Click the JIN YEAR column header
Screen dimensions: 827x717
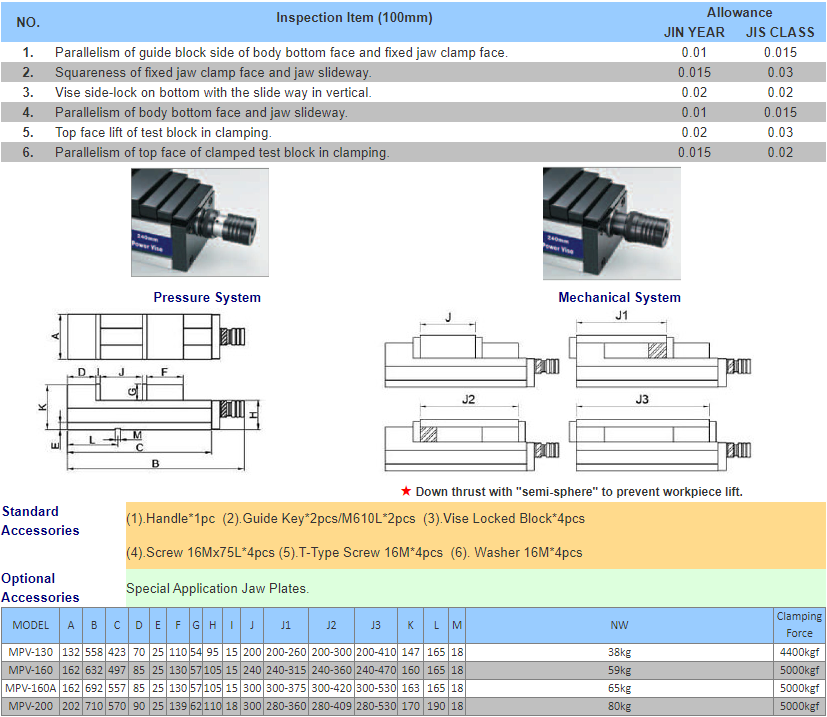point(694,32)
